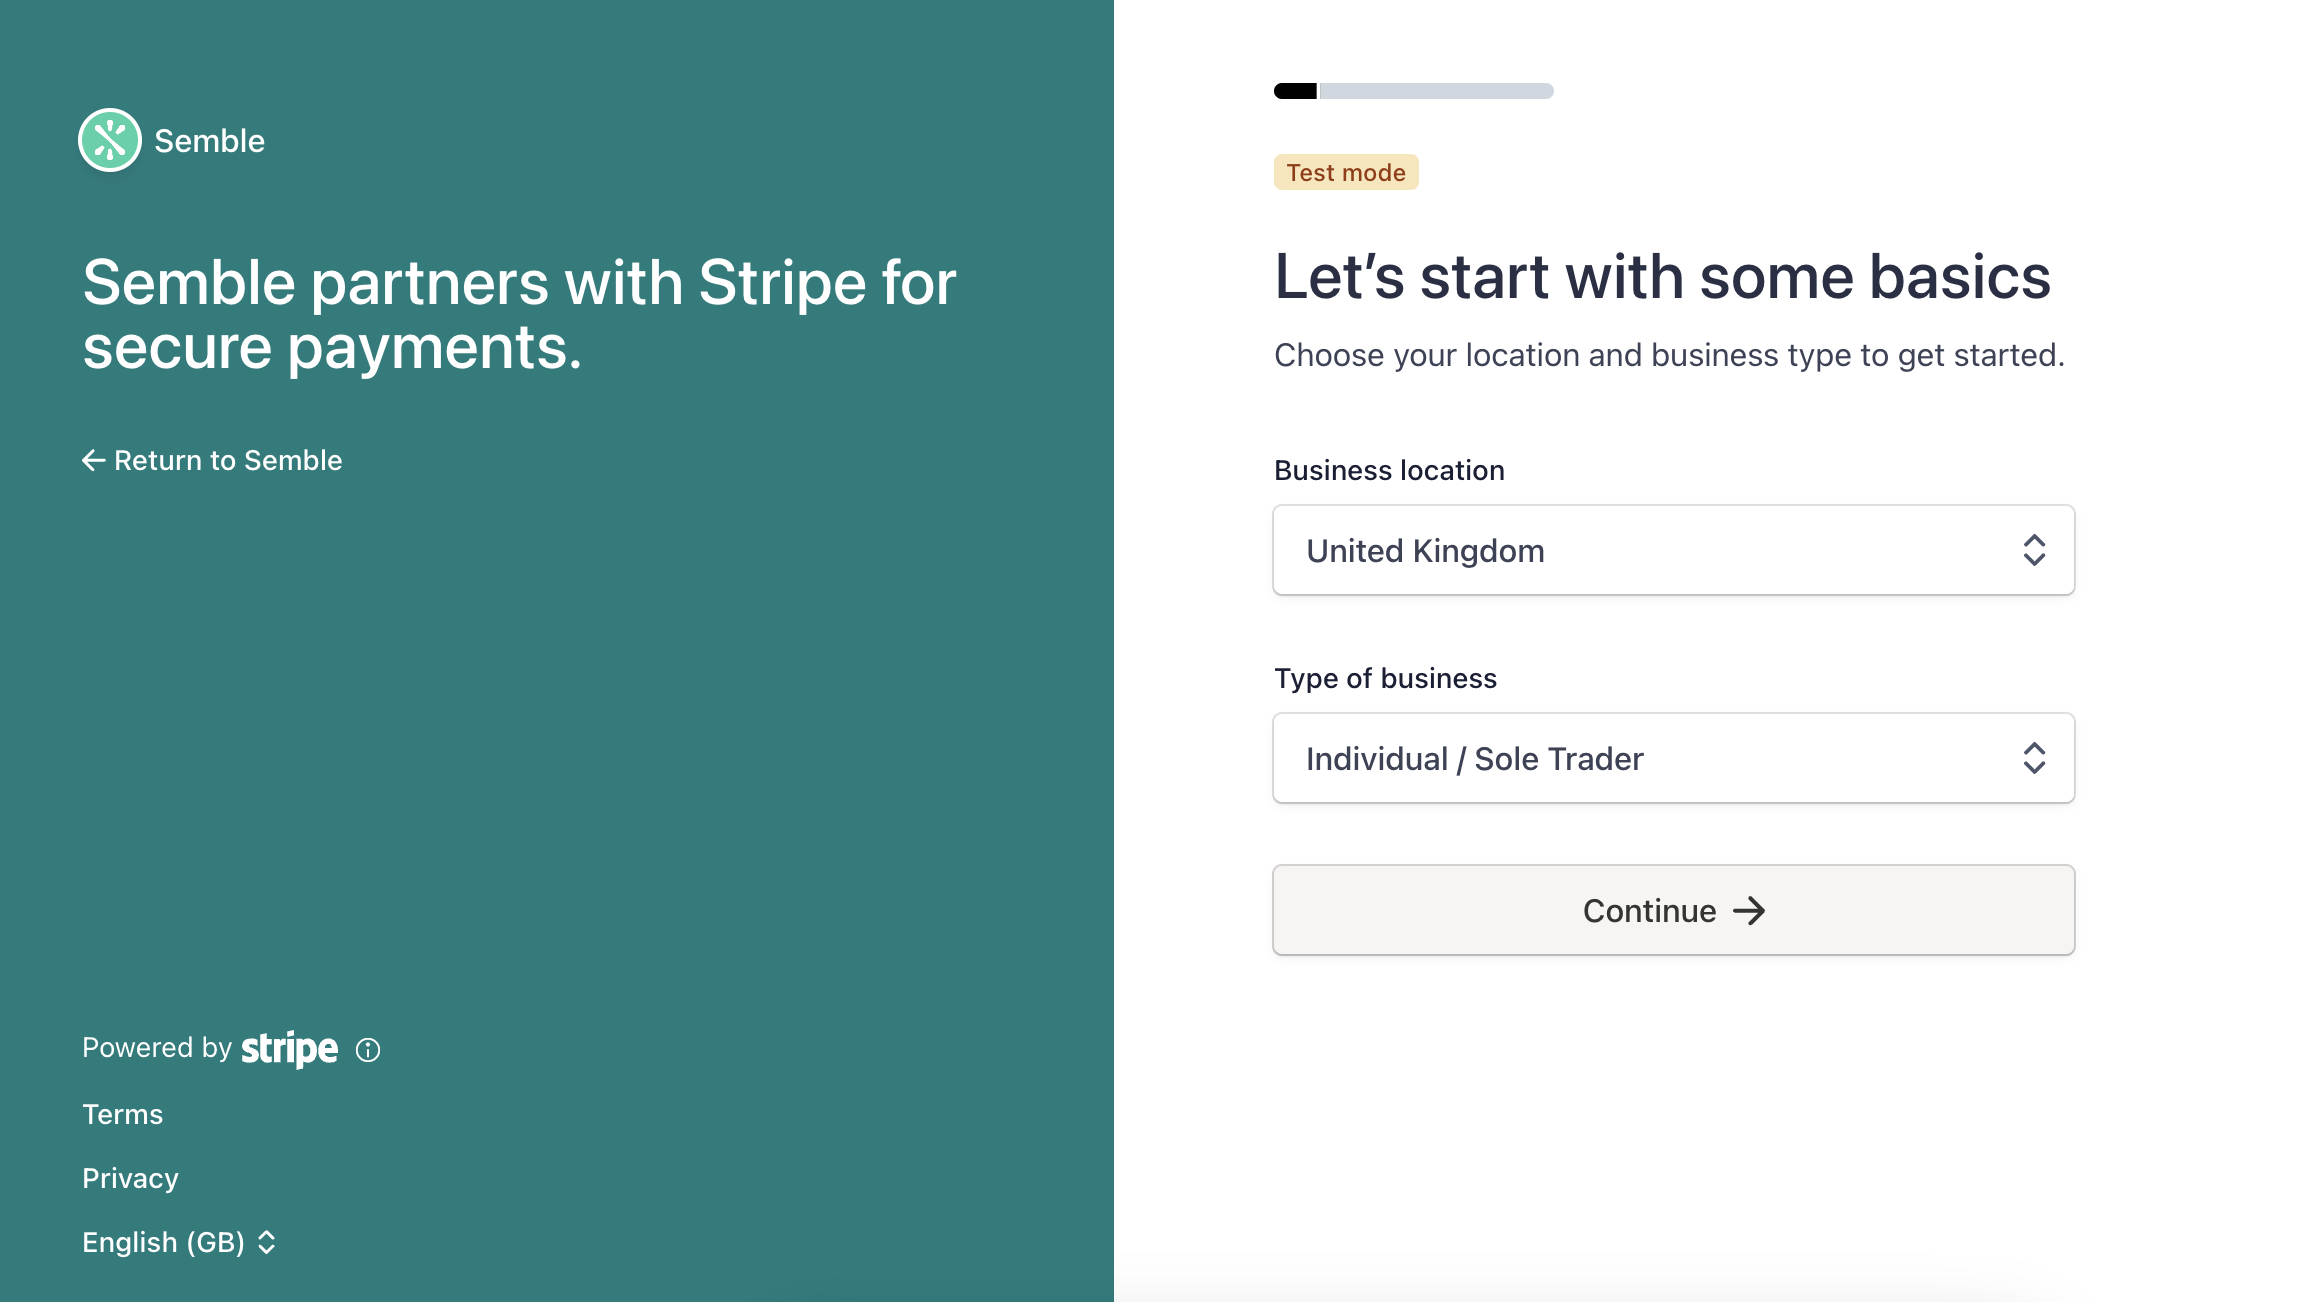Click the Semble brand name text
The width and height of the screenshot is (2304, 1302).
tap(209, 141)
